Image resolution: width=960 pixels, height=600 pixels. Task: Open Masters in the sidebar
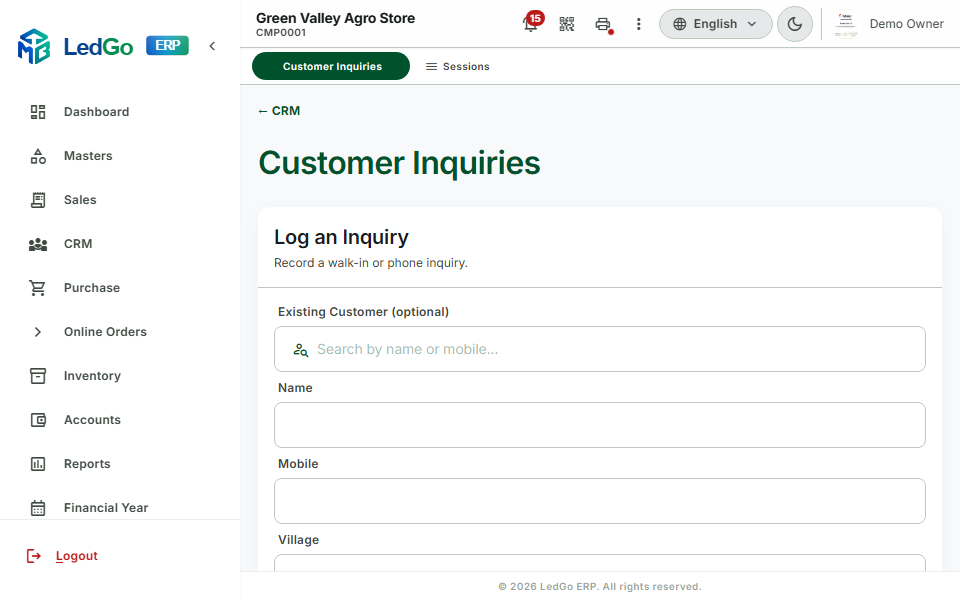click(x=88, y=156)
